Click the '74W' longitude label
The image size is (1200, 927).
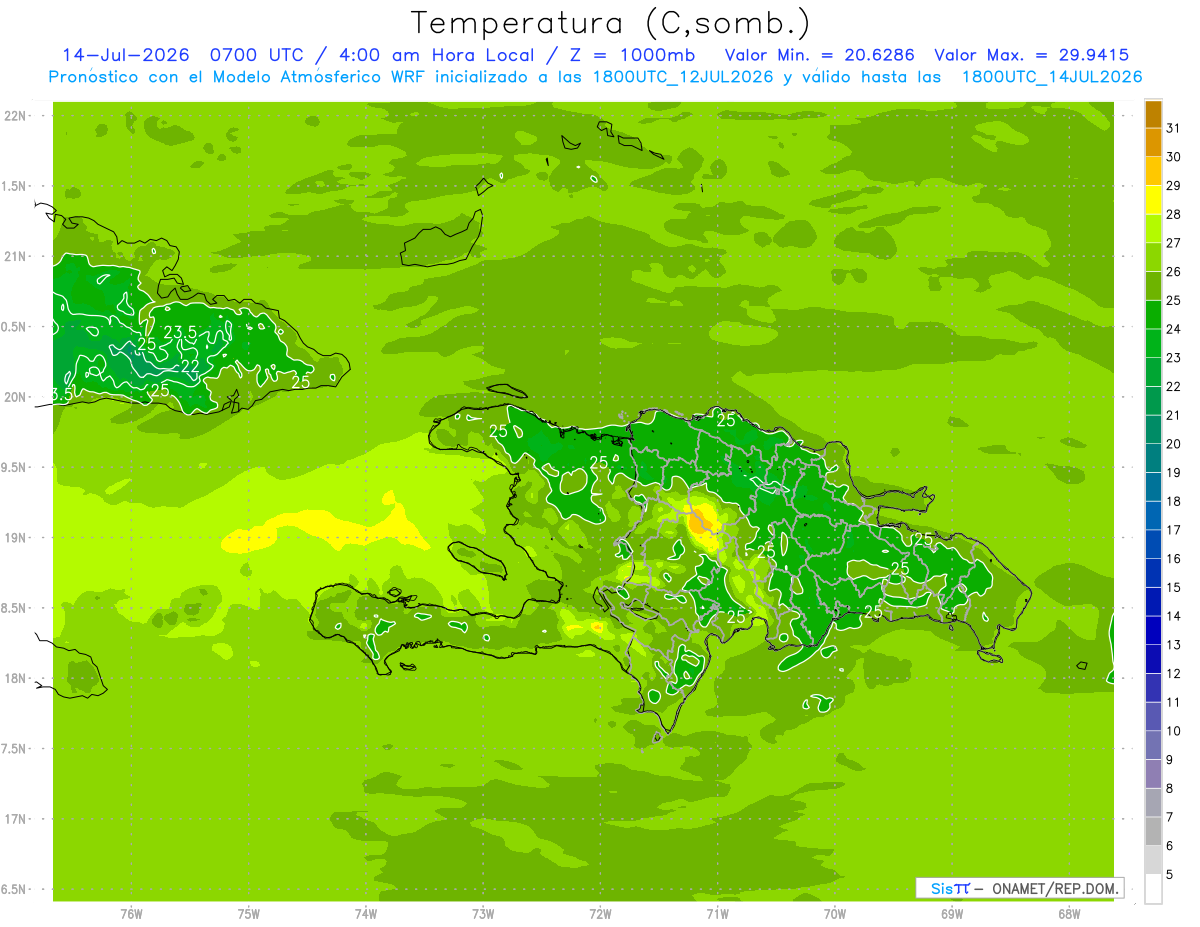tap(366, 914)
